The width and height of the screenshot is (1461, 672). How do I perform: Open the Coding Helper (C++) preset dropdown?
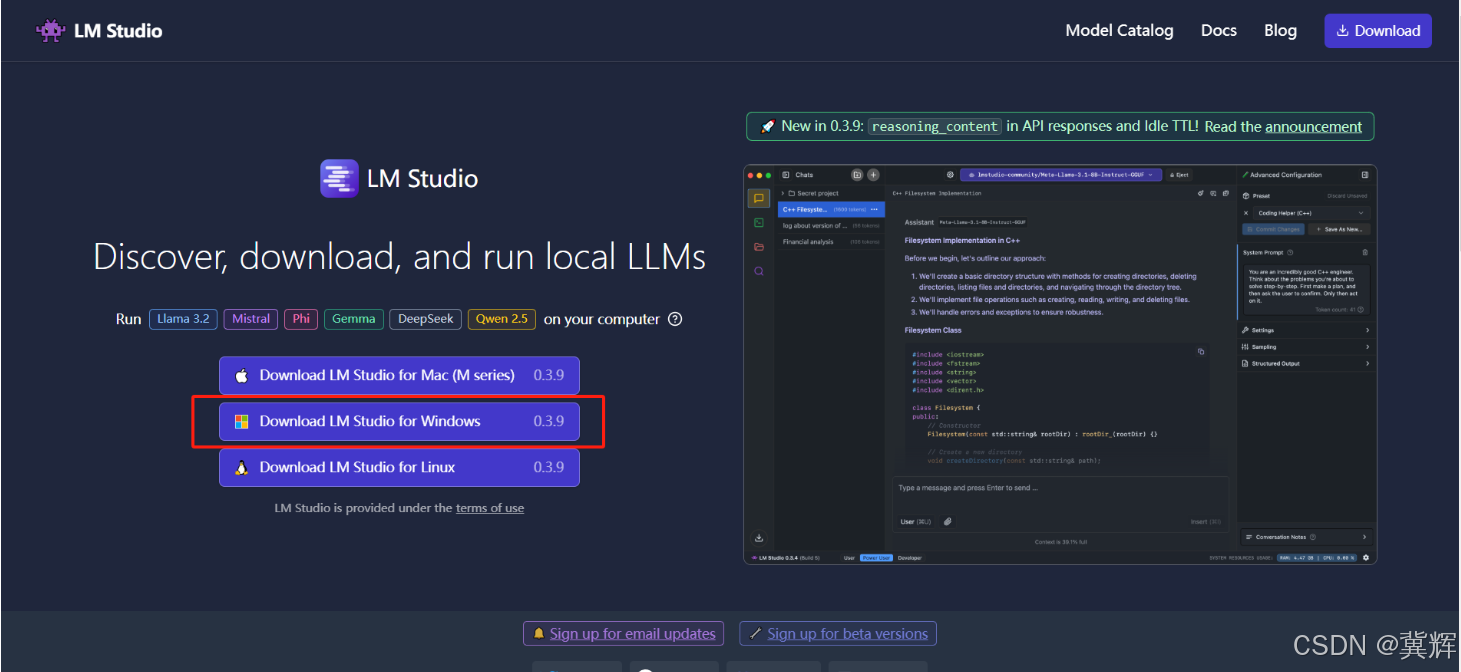(x=1311, y=213)
